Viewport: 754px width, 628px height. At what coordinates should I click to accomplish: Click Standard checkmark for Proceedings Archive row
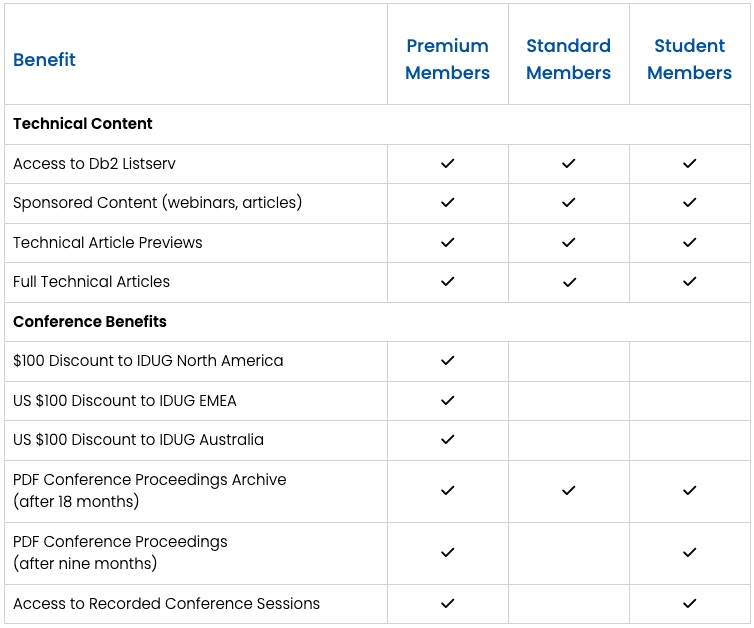pyautogui.click(x=568, y=490)
